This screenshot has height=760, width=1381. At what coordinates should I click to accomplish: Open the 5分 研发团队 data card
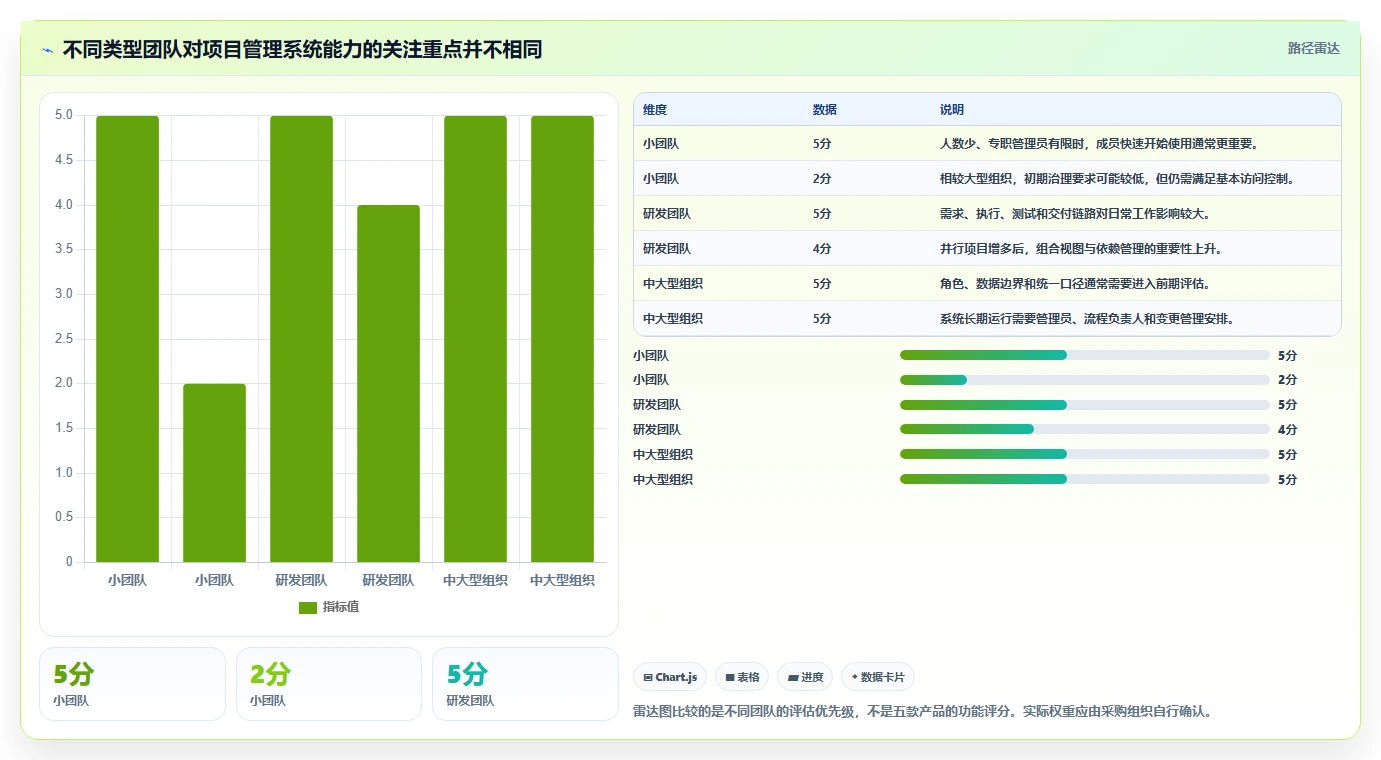pos(525,684)
